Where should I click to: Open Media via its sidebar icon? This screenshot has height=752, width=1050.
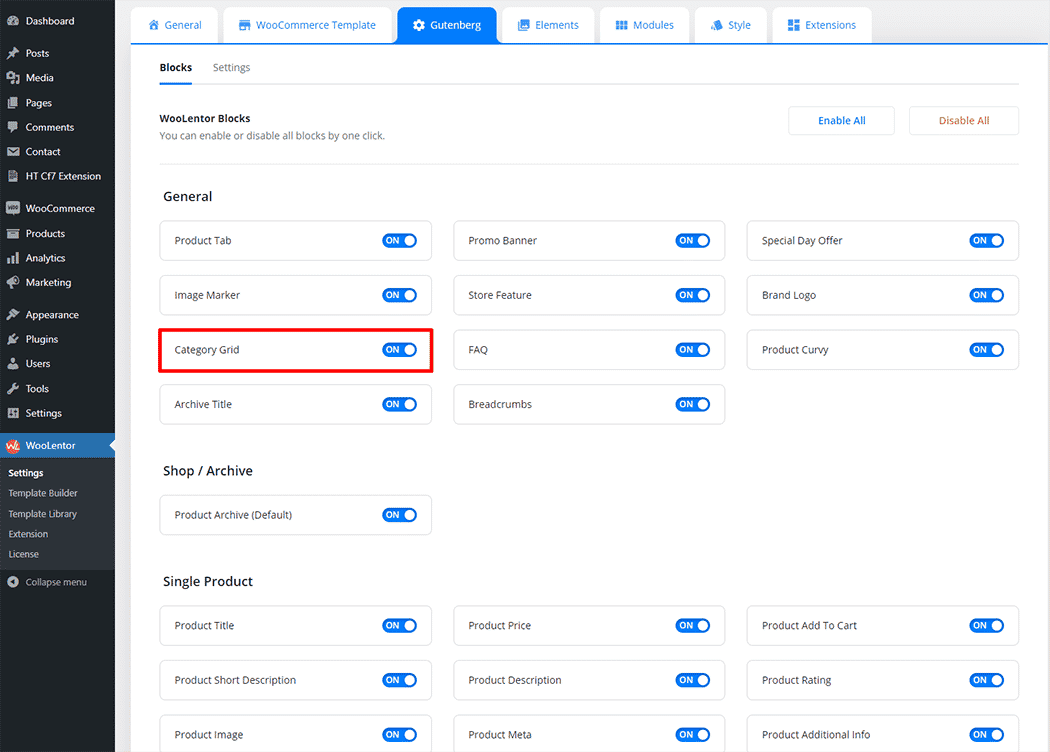13,78
